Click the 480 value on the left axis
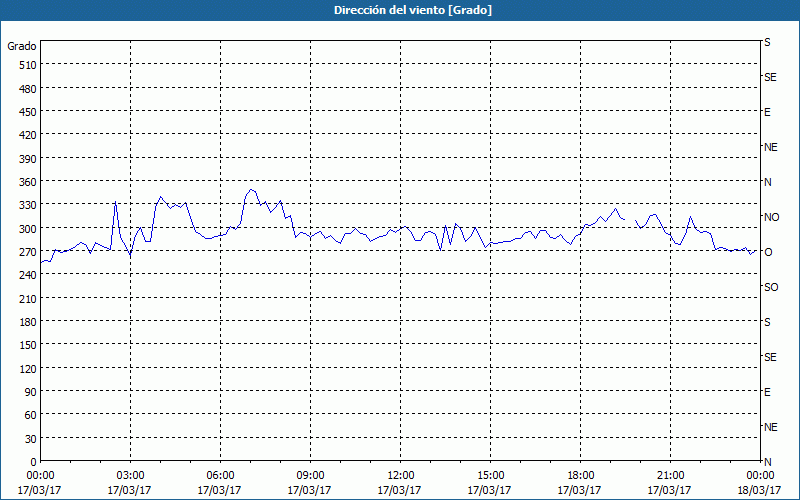Image resolution: width=800 pixels, height=500 pixels. tap(28, 89)
